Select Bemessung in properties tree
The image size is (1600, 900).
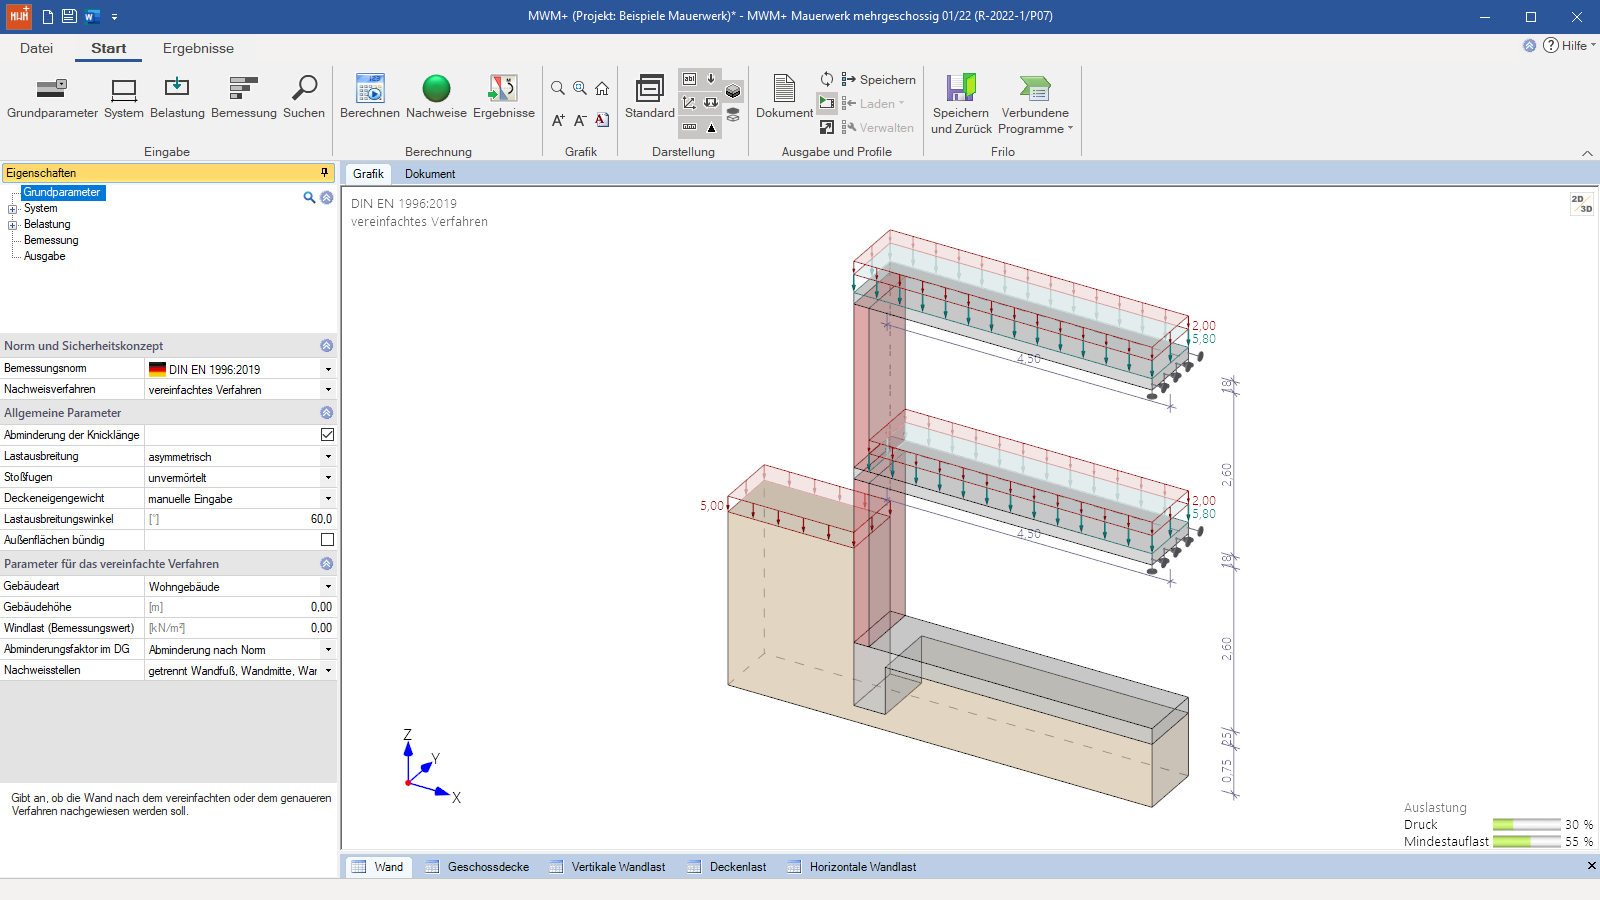click(x=51, y=240)
